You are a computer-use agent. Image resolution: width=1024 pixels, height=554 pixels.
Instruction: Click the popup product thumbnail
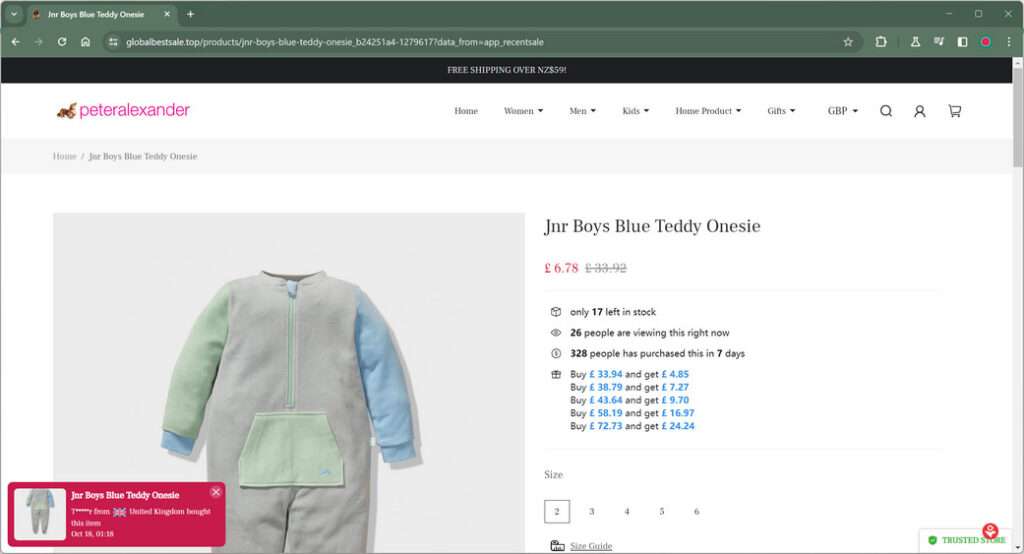(x=40, y=514)
